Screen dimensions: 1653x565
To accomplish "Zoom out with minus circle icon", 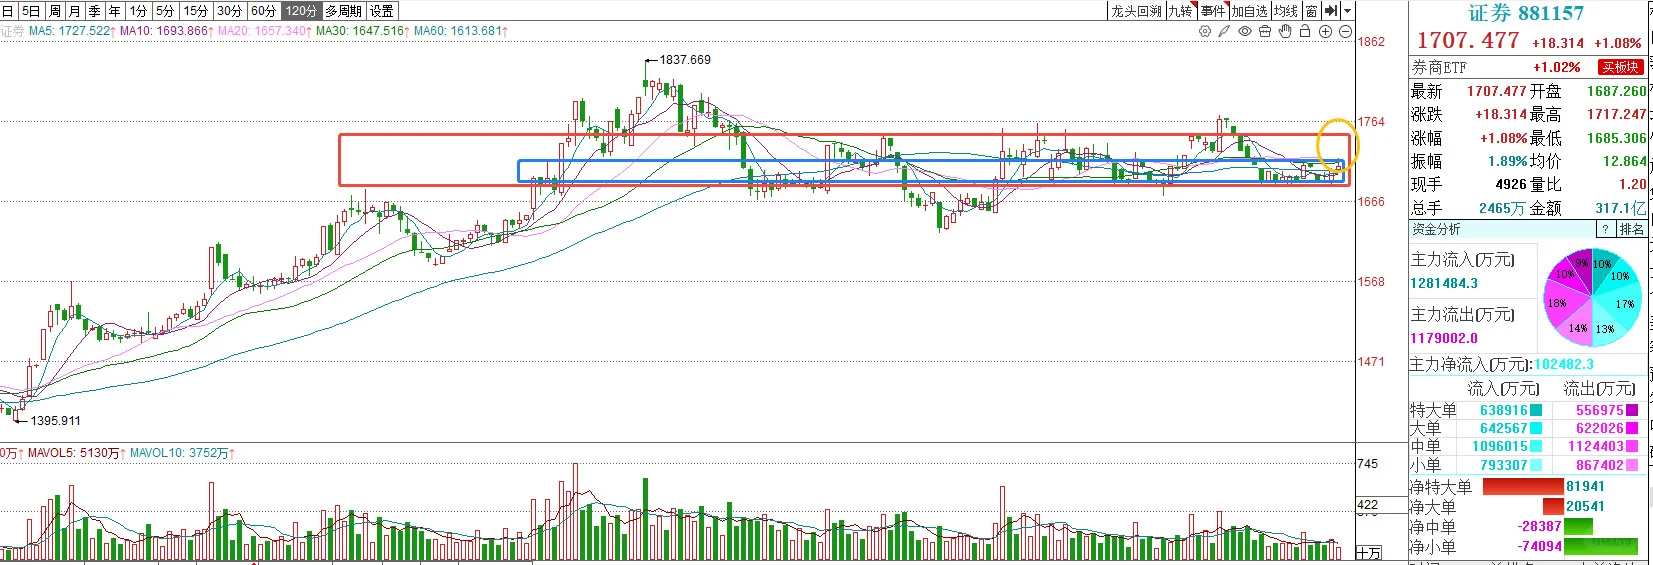I will click(1345, 32).
